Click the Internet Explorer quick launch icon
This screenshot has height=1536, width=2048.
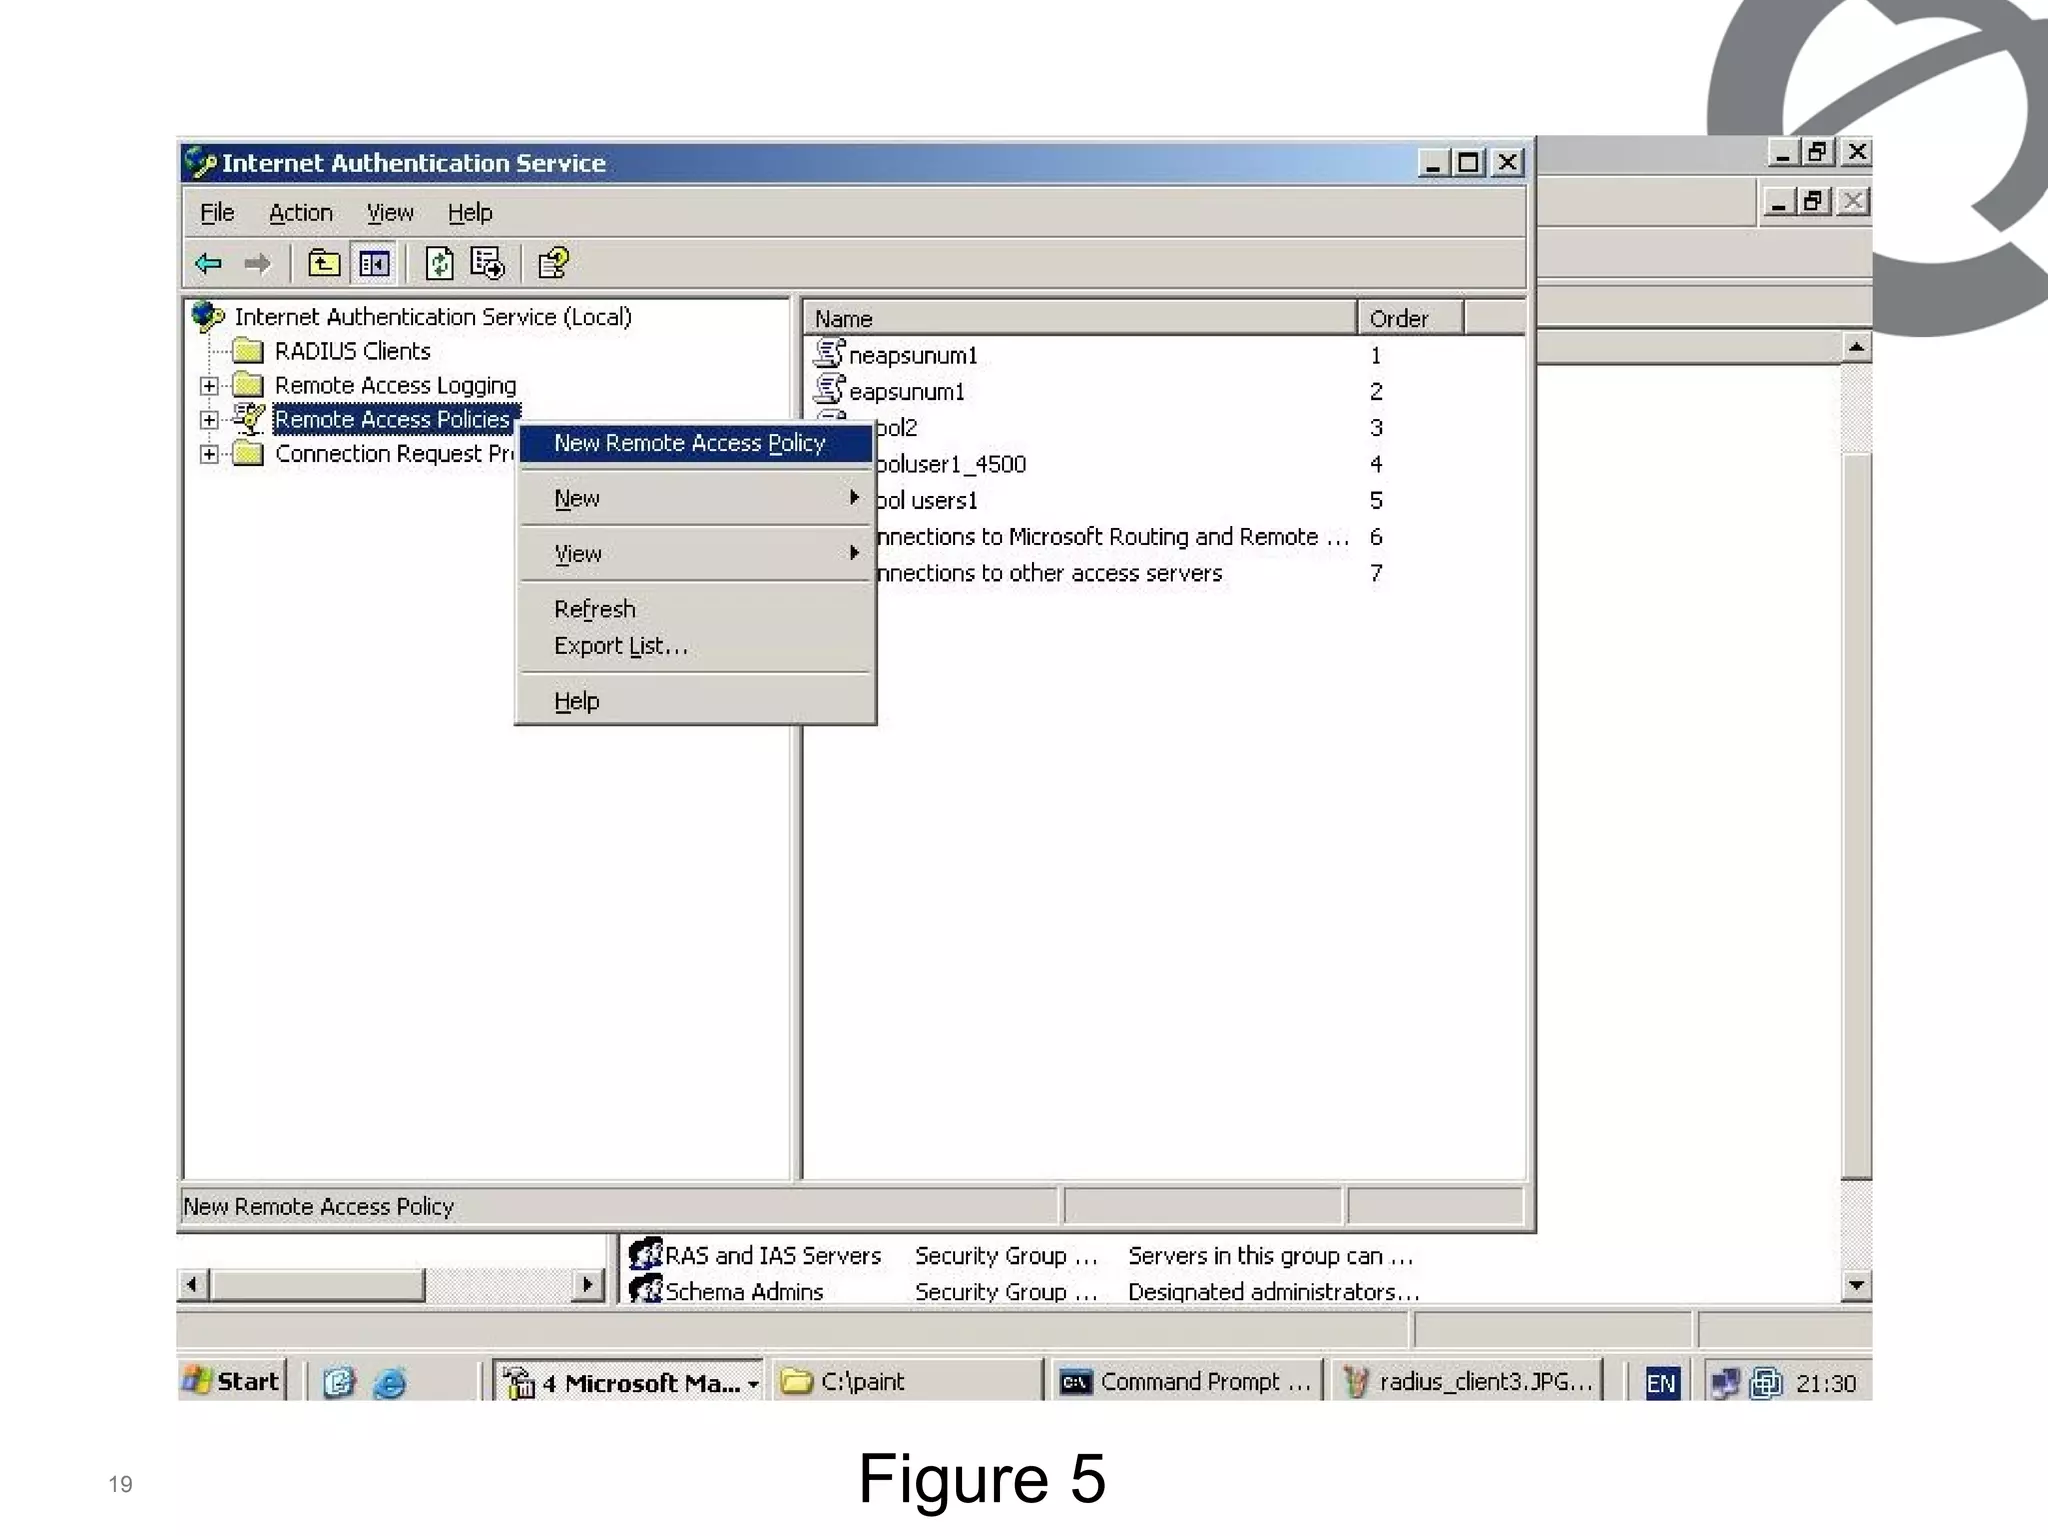coord(389,1383)
